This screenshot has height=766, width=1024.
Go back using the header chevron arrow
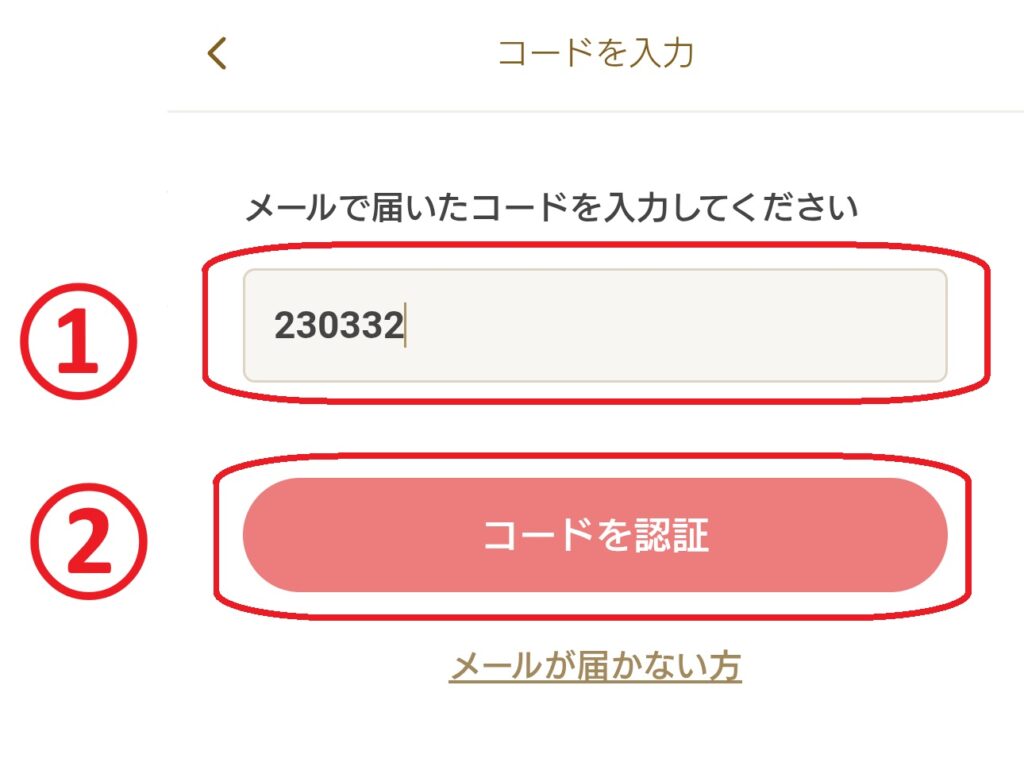pos(217,53)
